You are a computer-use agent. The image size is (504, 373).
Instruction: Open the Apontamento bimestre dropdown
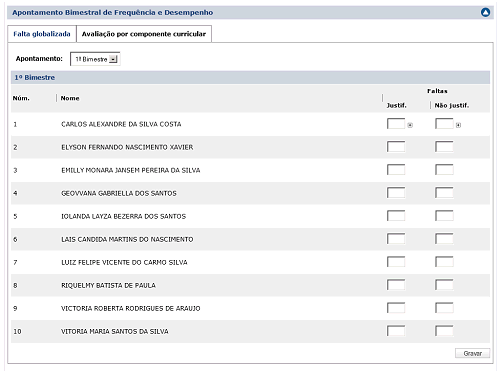point(95,59)
